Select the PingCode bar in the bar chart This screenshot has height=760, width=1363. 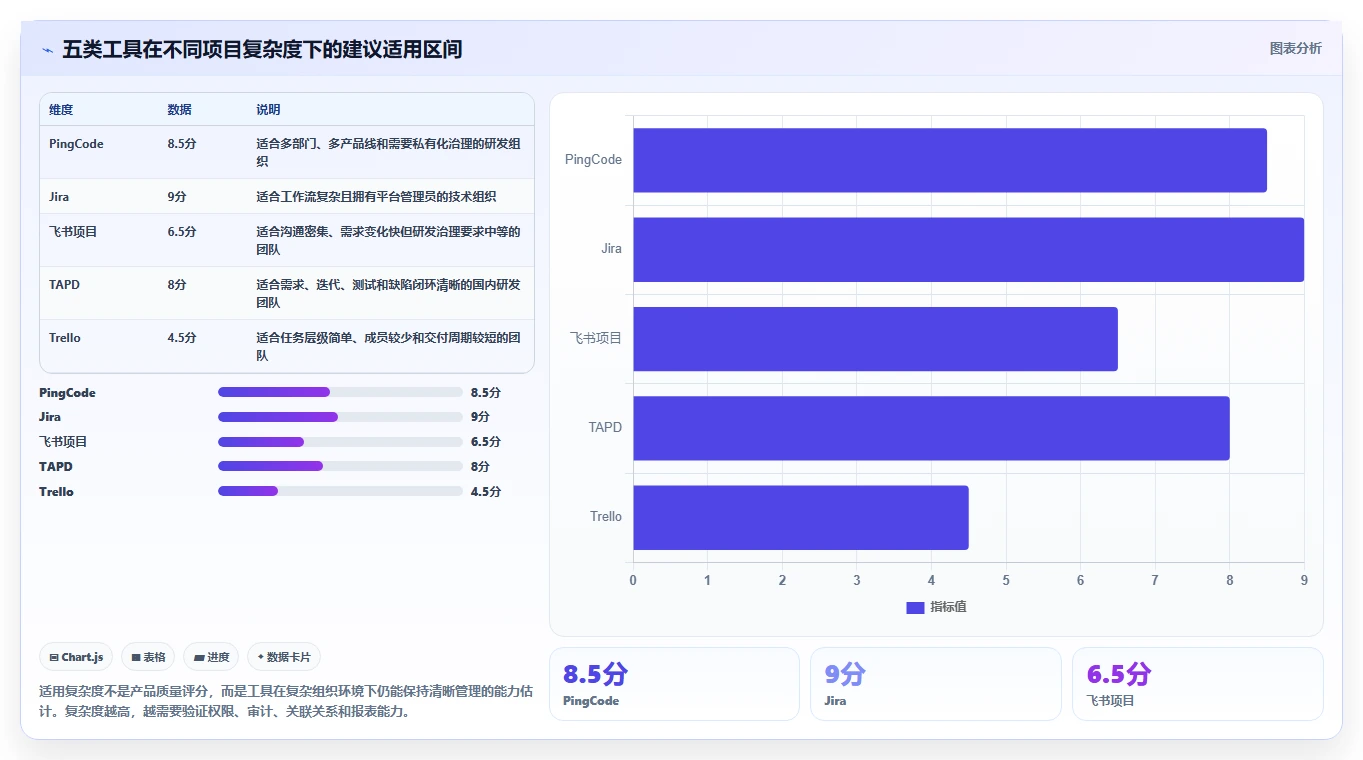[x=950, y=160]
